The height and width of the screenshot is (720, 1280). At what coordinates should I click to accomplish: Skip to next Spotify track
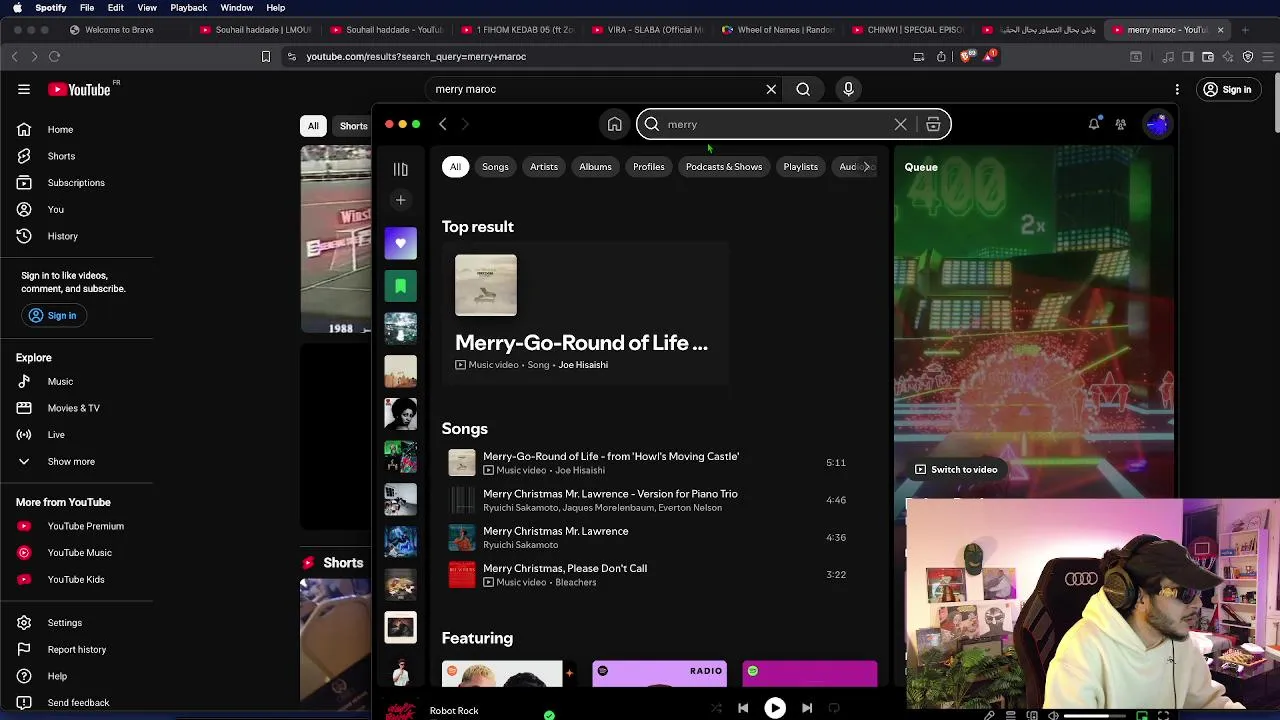point(807,708)
